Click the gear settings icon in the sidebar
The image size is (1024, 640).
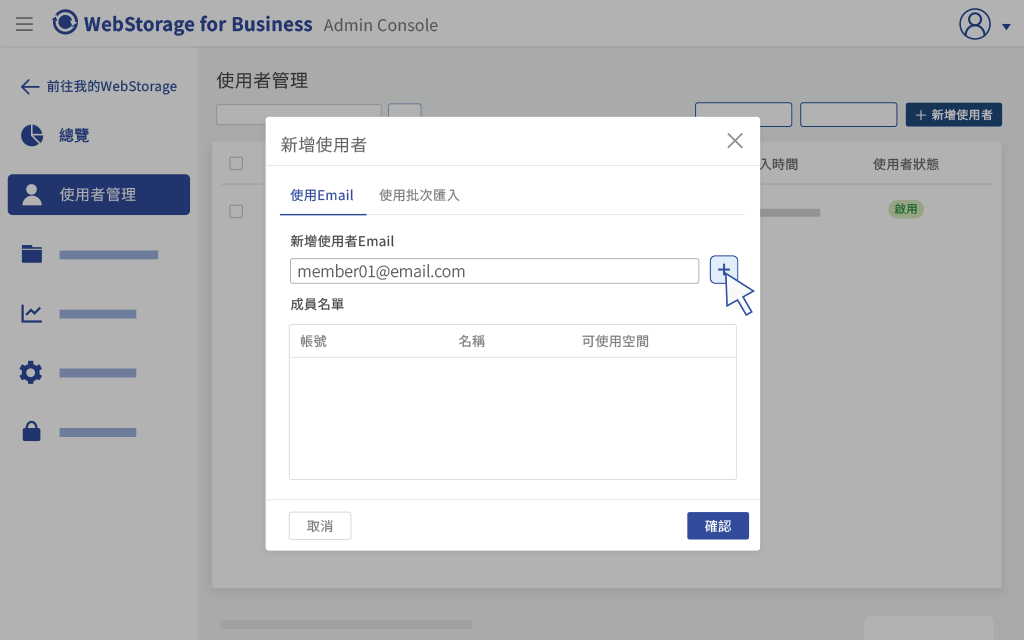click(31, 372)
